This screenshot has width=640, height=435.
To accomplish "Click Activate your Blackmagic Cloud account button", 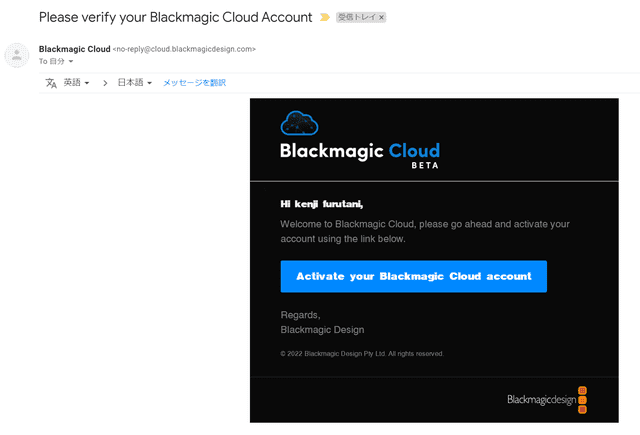I will pos(413,276).
